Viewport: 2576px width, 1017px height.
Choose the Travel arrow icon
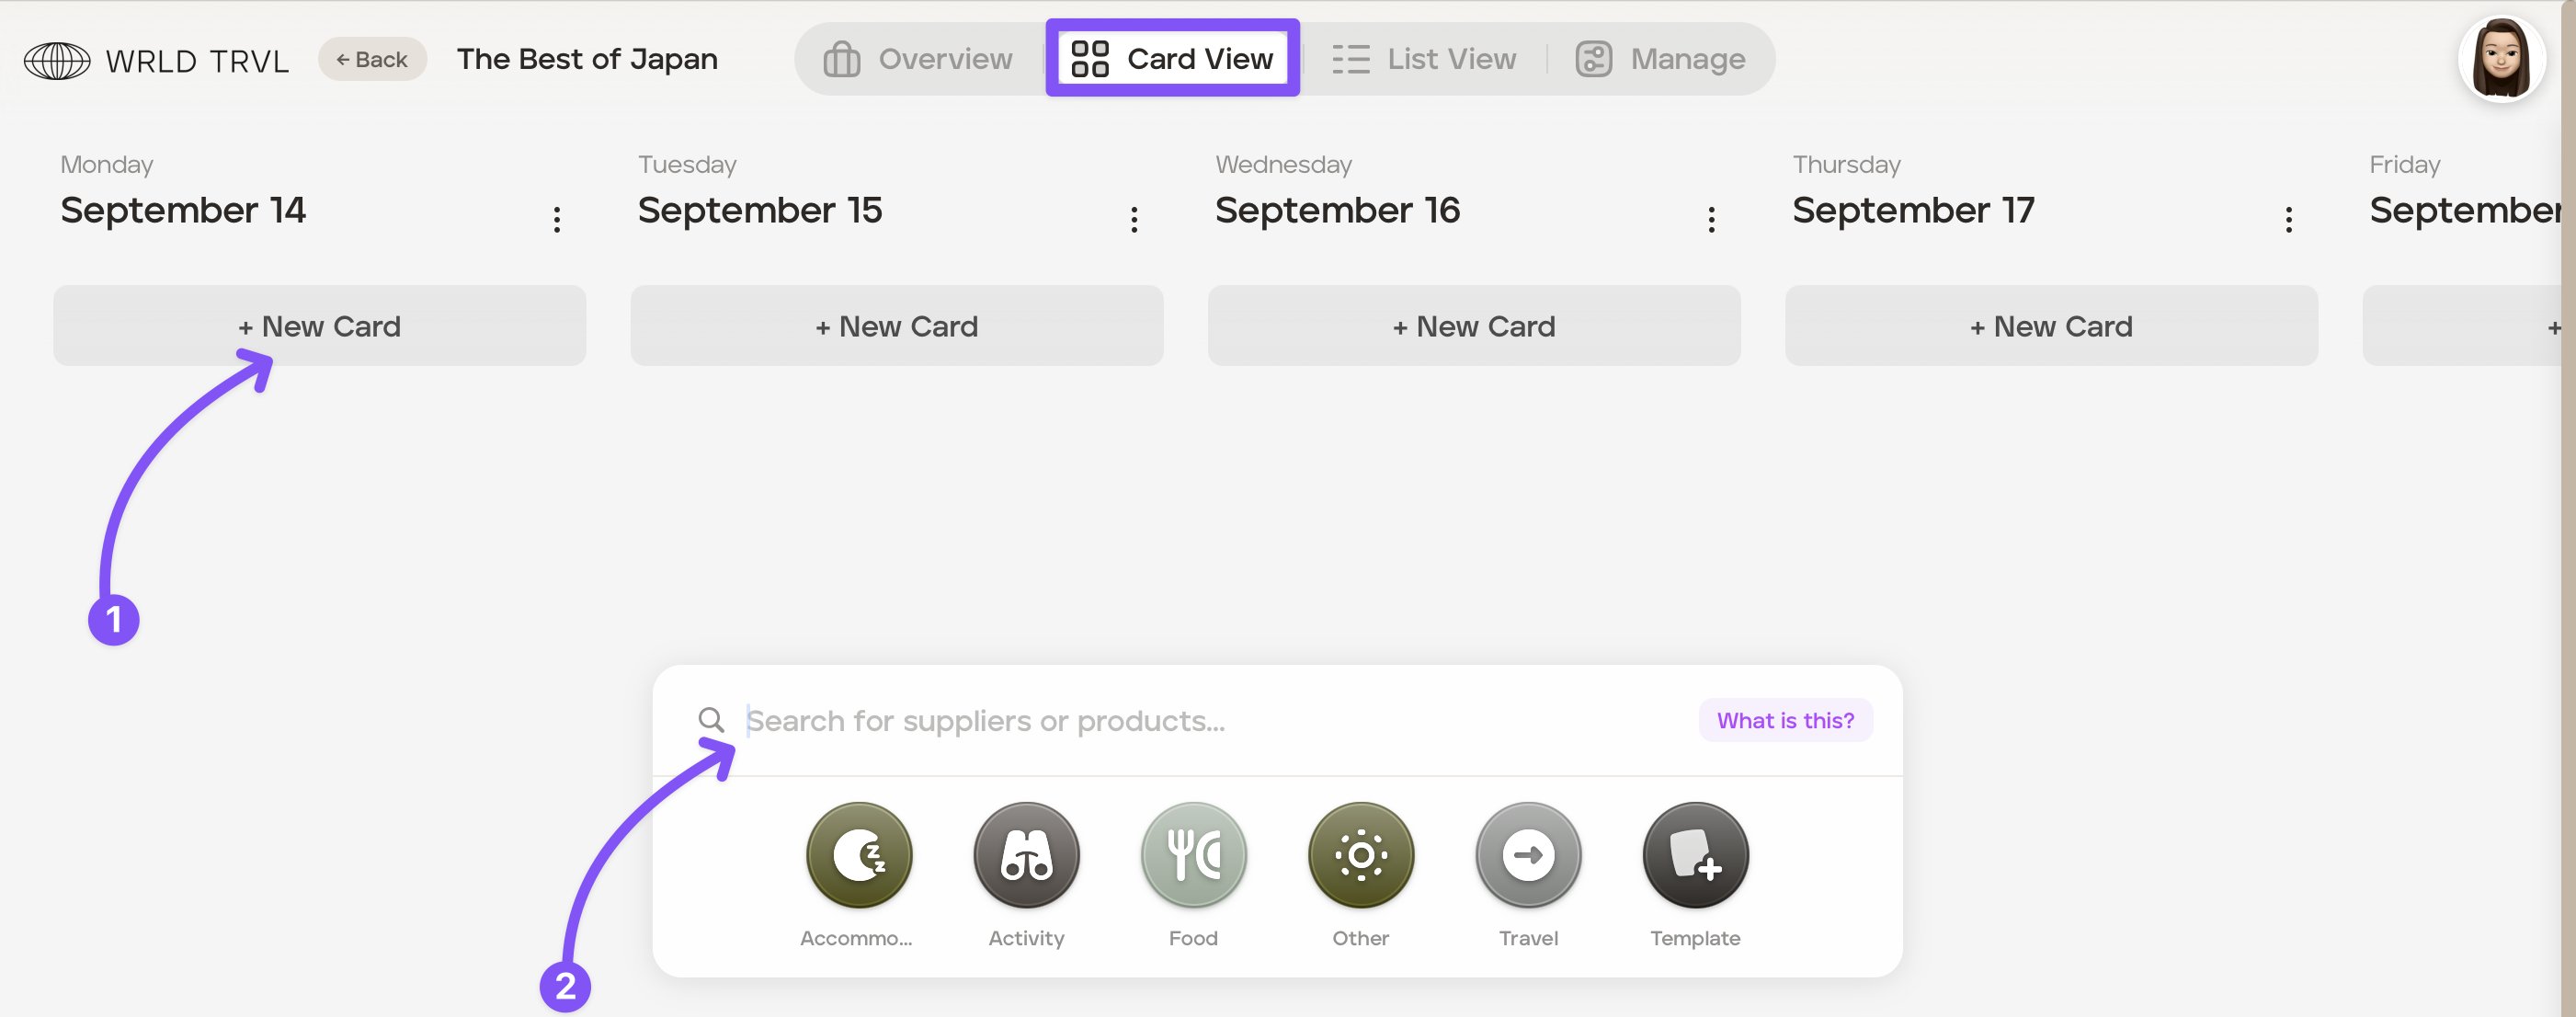1528,855
